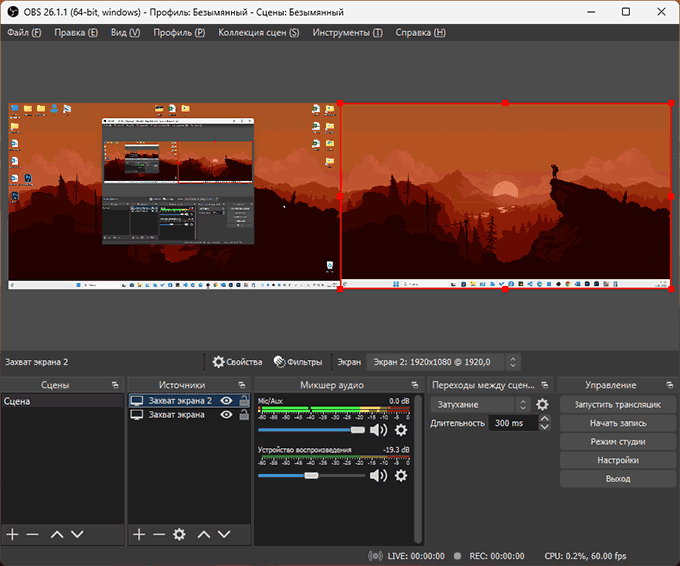The image size is (680, 566).
Task: Open the 'Инструменты' menu
Action: coord(347,32)
